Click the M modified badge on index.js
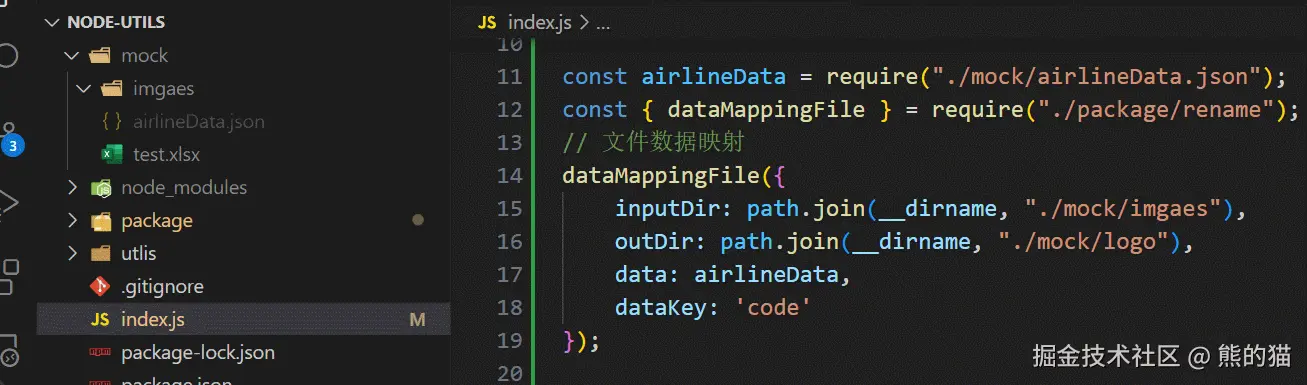The width and height of the screenshot is (1307, 385). (x=417, y=320)
